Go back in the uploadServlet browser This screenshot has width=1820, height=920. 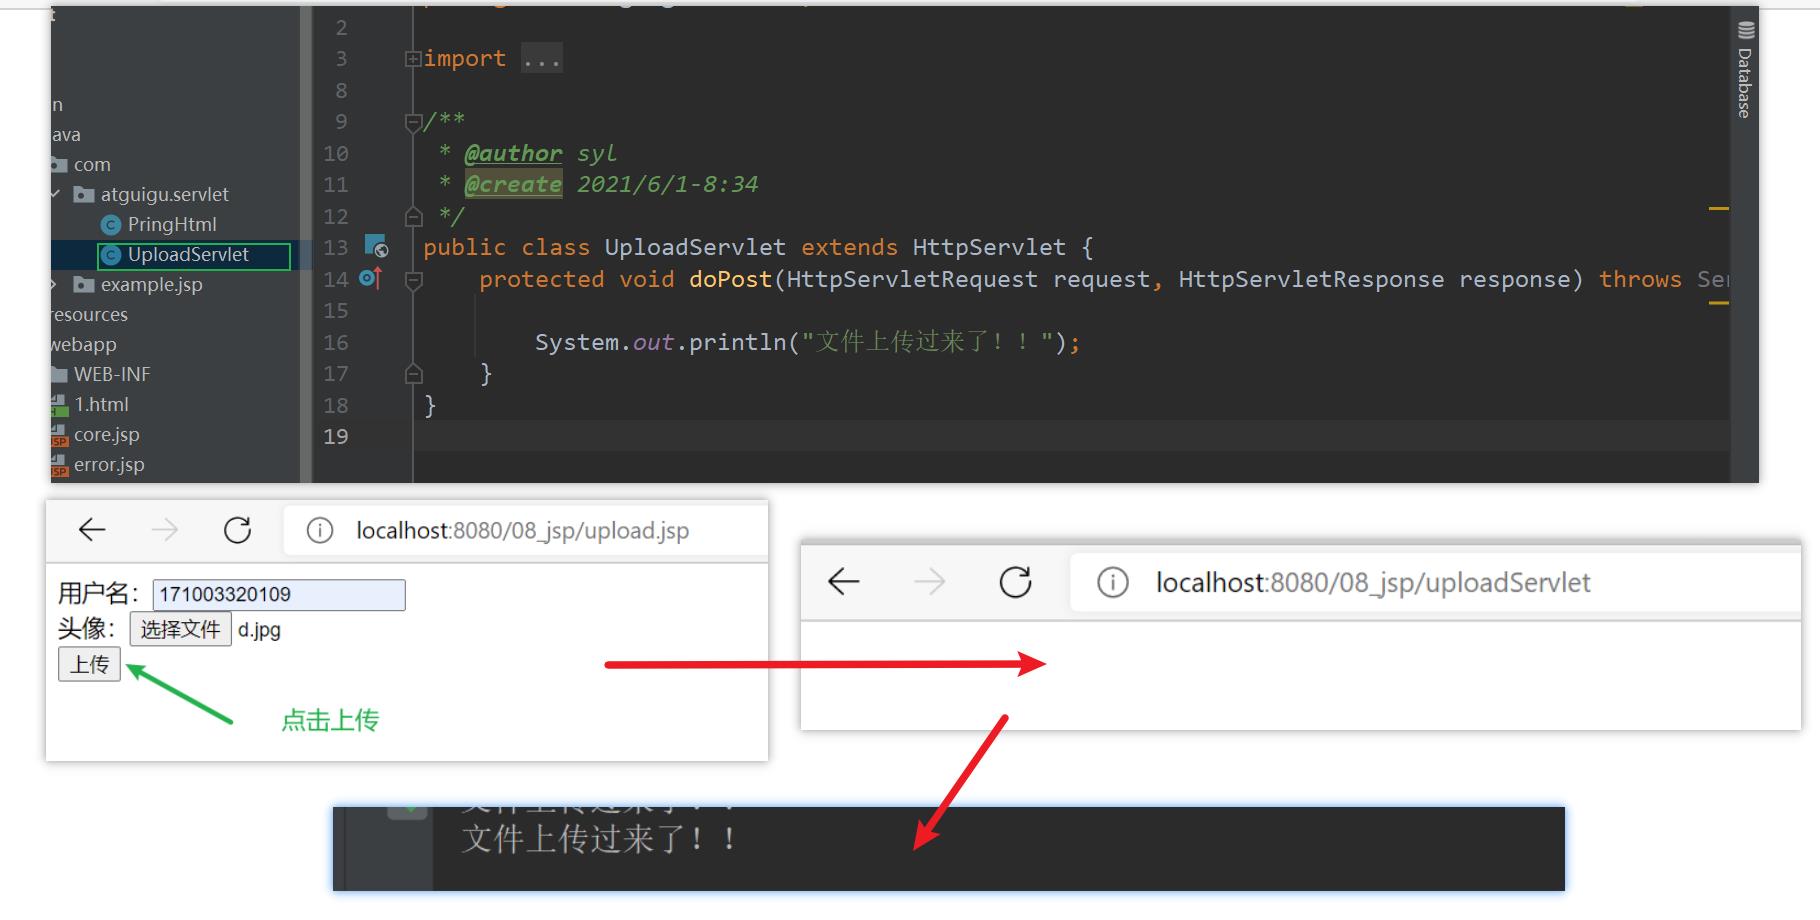(845, 582)
